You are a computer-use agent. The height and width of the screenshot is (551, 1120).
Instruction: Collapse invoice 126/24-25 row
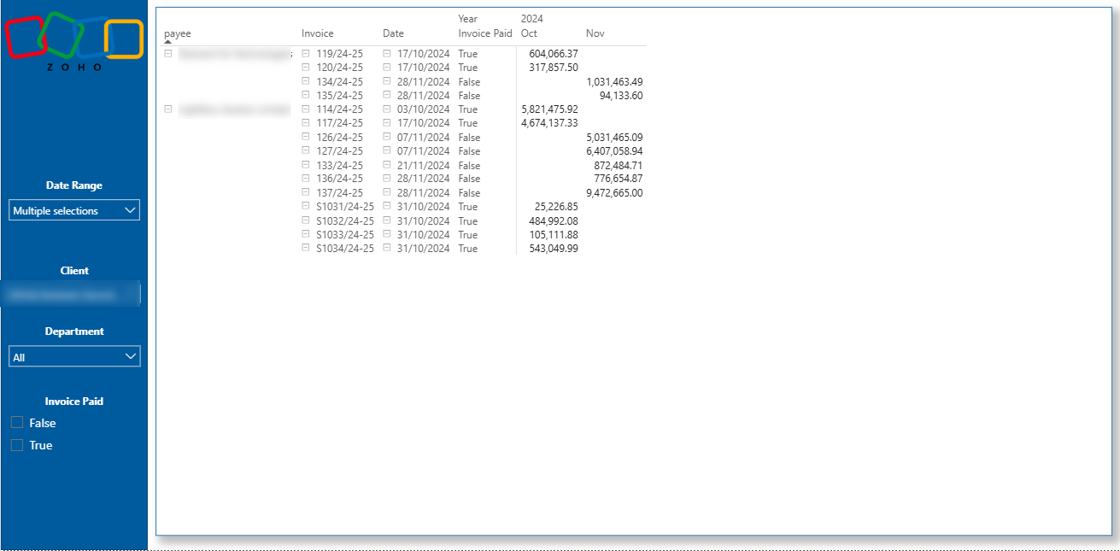coord(306,137)
